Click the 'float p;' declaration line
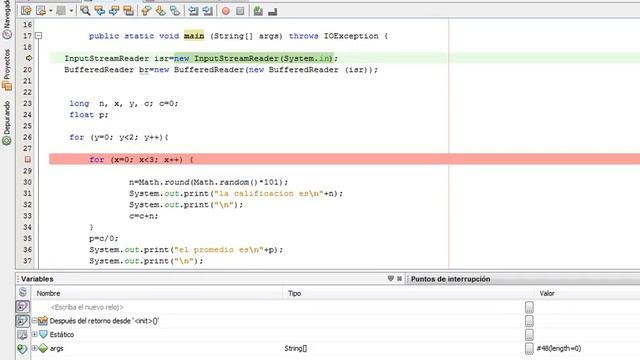Viewport: 640px width, 360px height. coord(89,115)
